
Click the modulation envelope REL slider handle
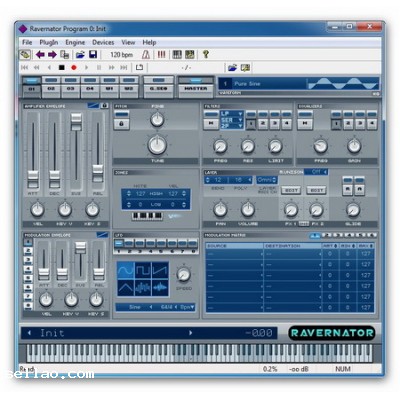point(99,274)
